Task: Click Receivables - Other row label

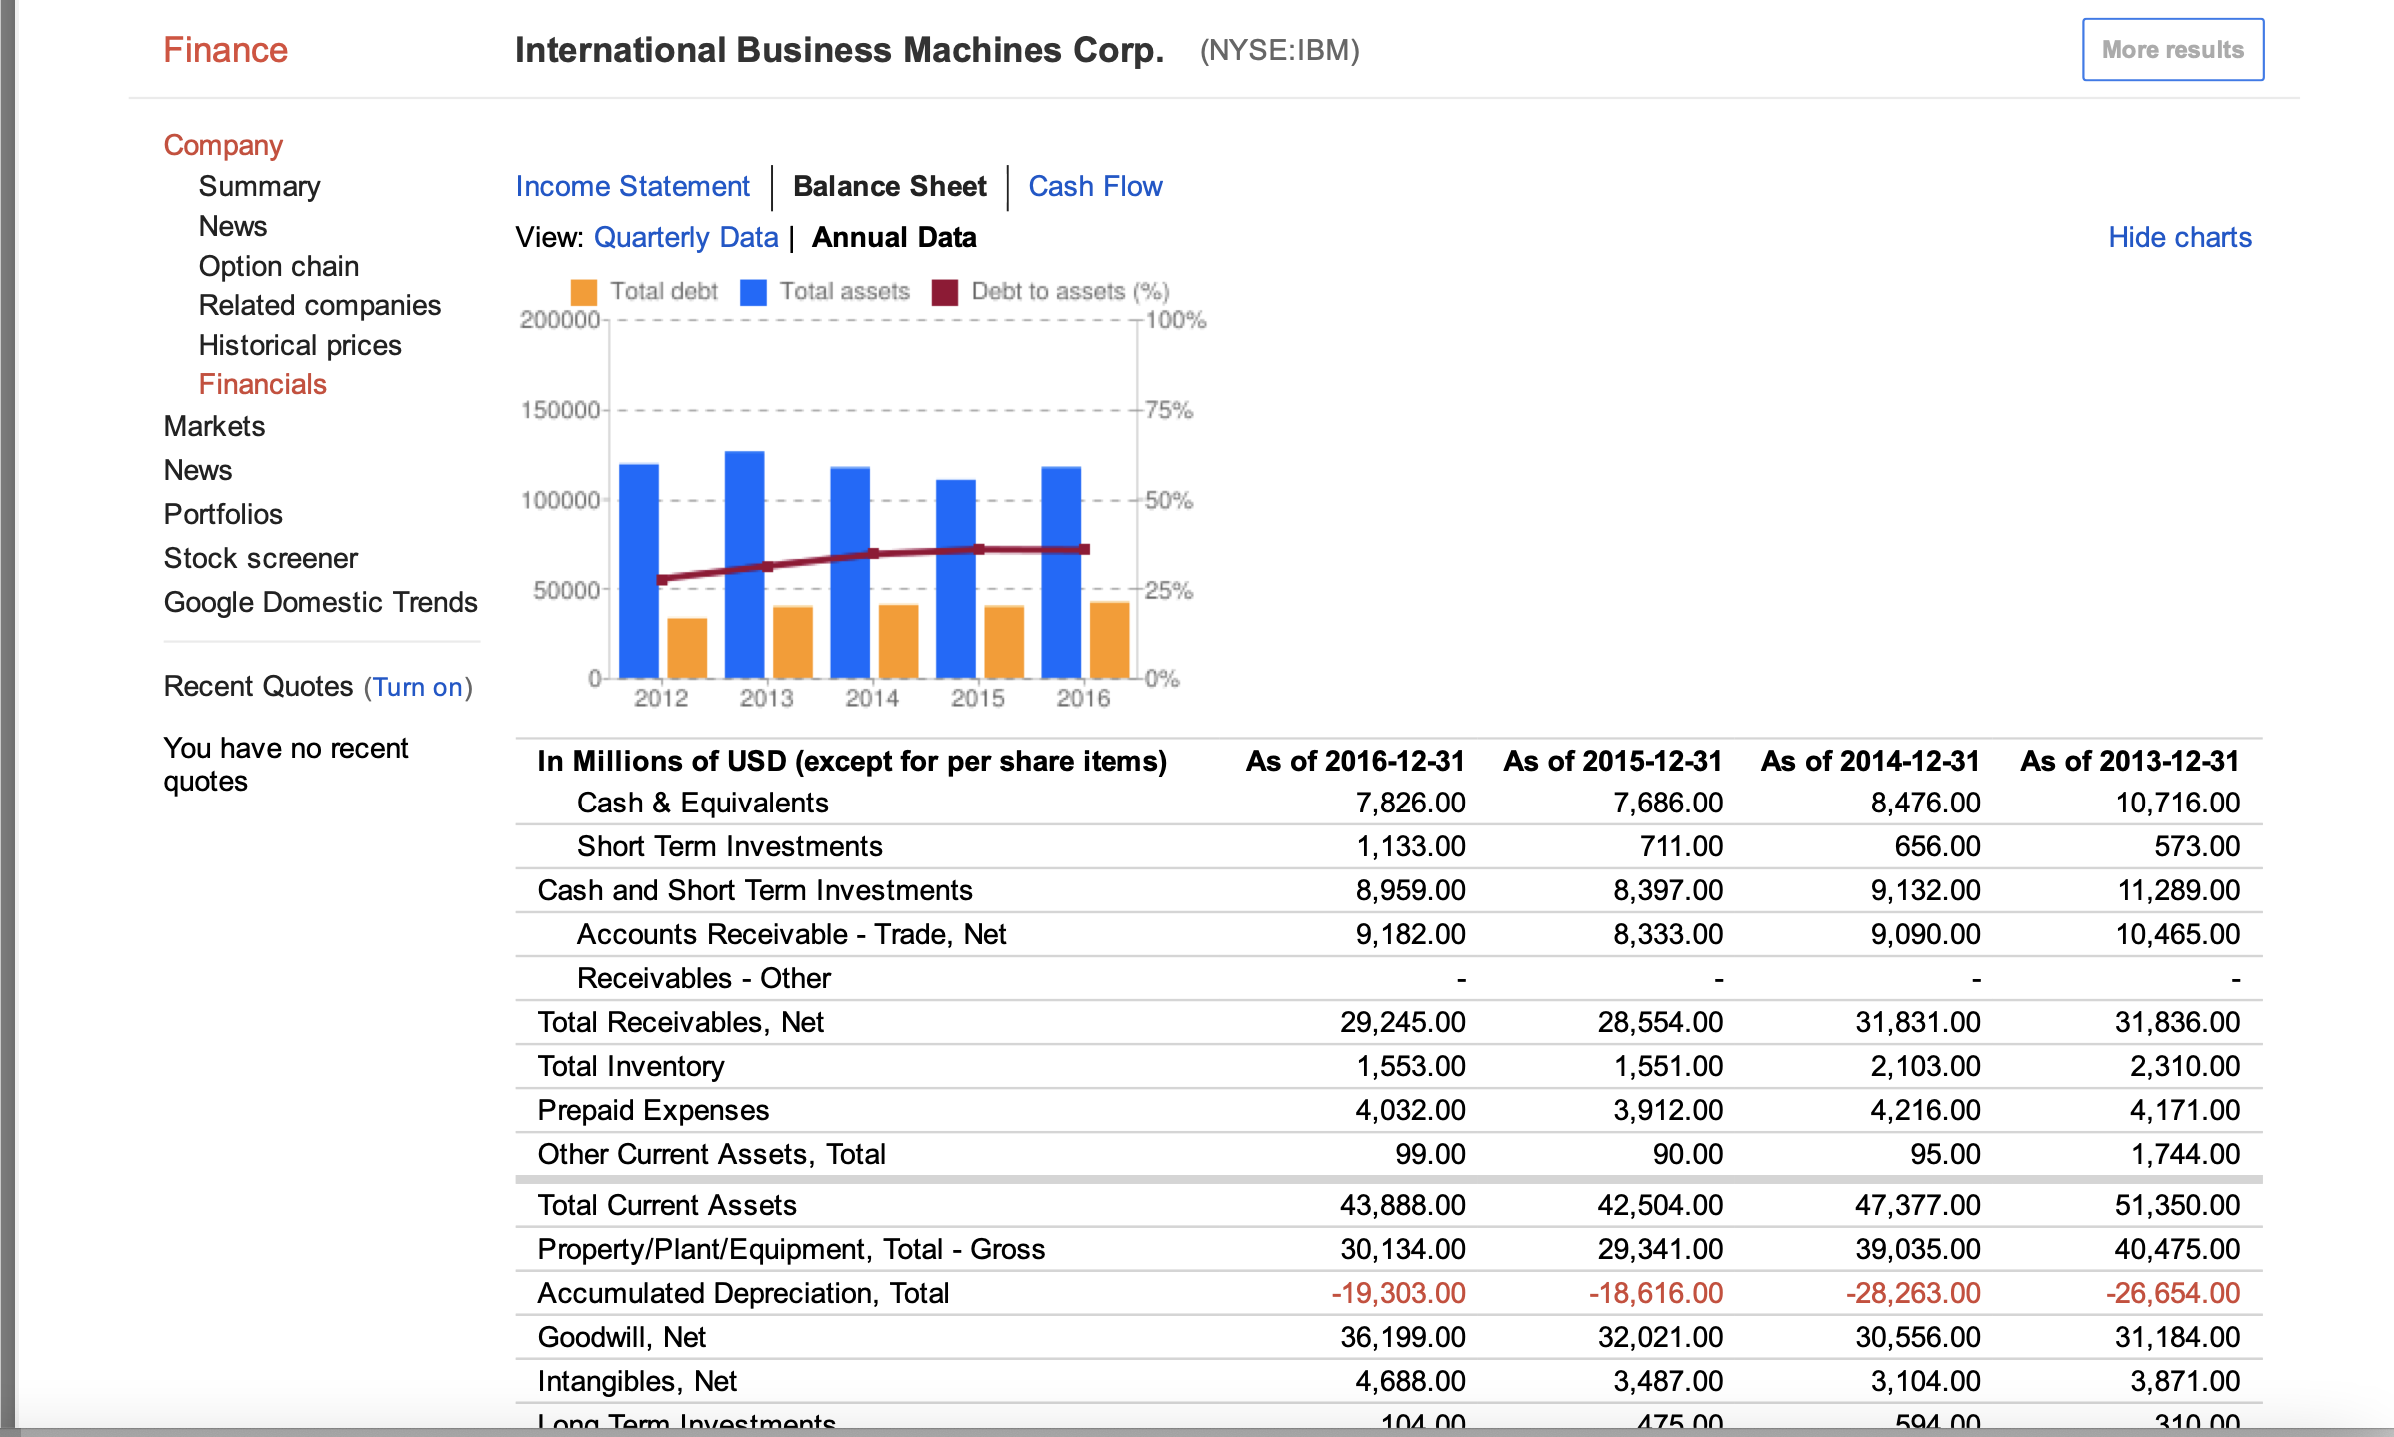Action: pos(703,978)
